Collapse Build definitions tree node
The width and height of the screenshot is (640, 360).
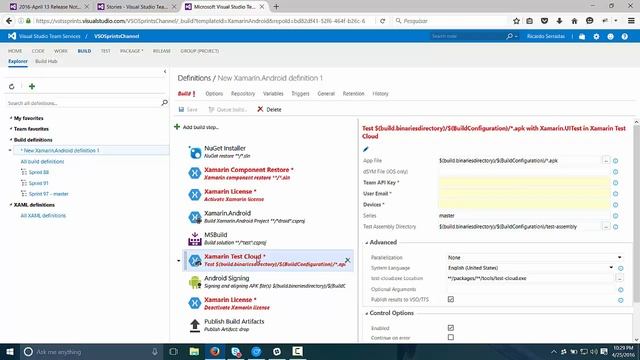click(11, 140)
